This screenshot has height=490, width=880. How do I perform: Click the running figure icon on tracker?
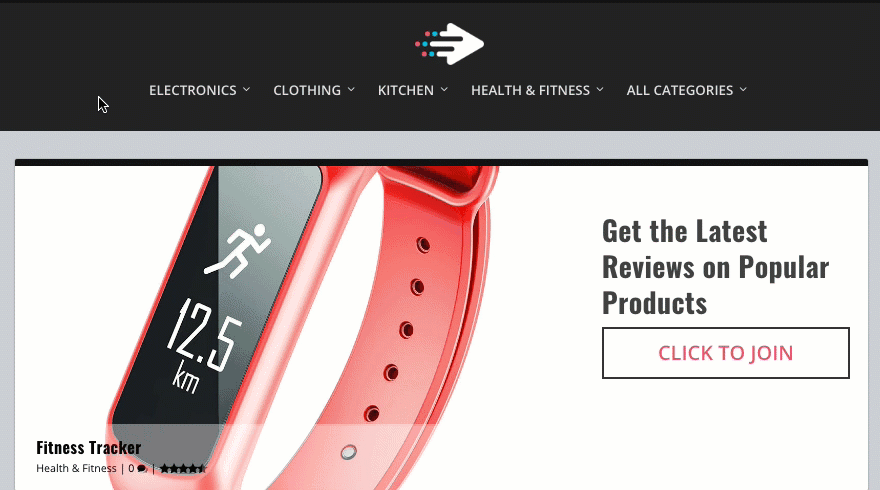coord(237,251)
